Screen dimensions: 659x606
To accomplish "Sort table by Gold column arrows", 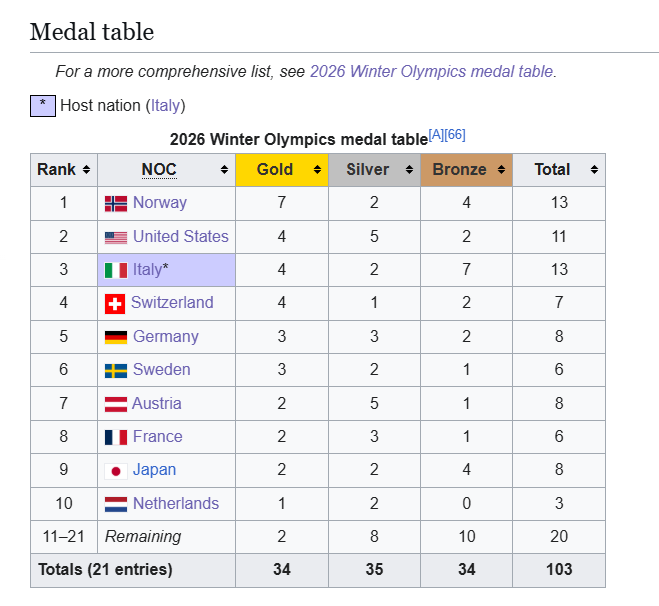I will pyautogui.click(x=317, y=170).
